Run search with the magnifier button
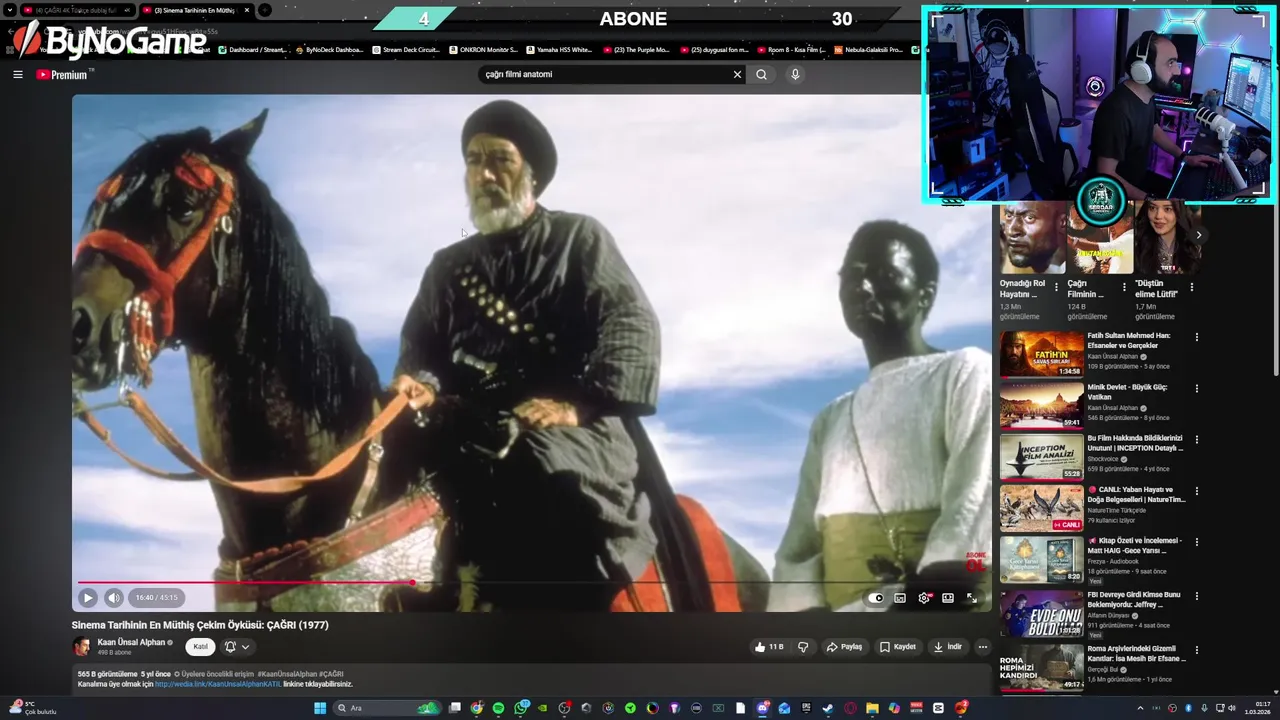 (762, 74)
